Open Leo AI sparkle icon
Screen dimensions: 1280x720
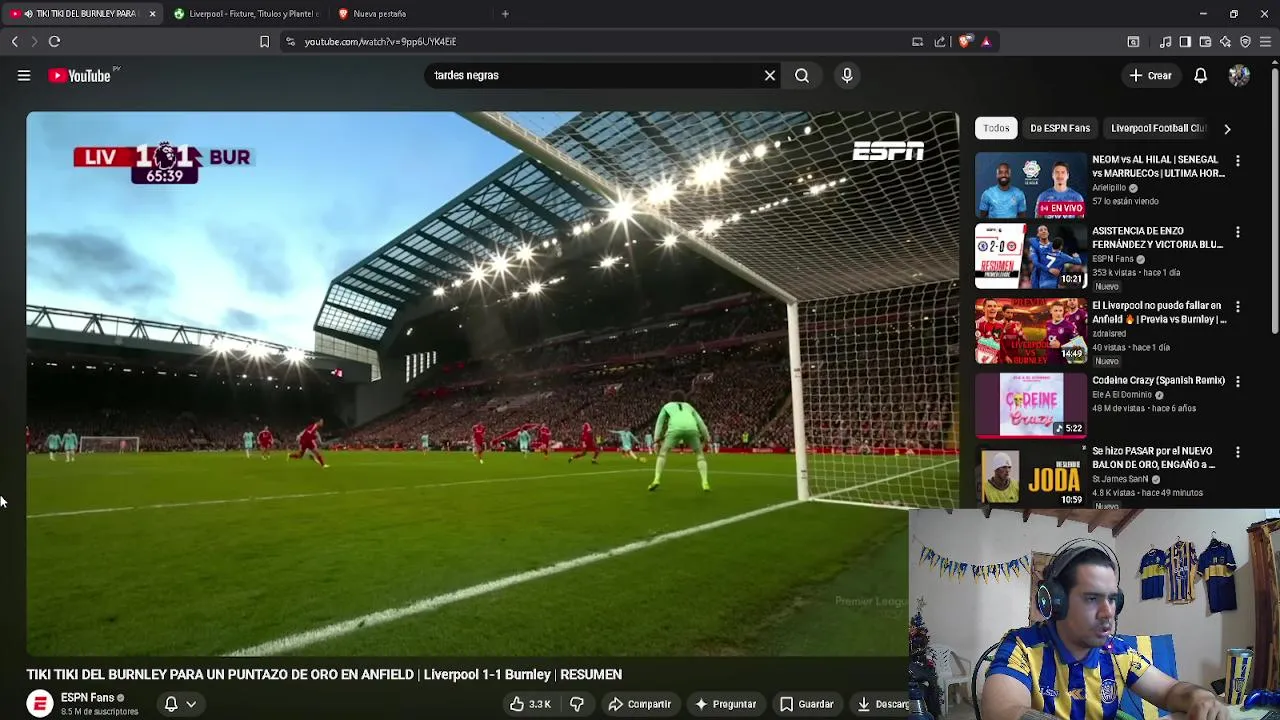(x=1225, y=41)
